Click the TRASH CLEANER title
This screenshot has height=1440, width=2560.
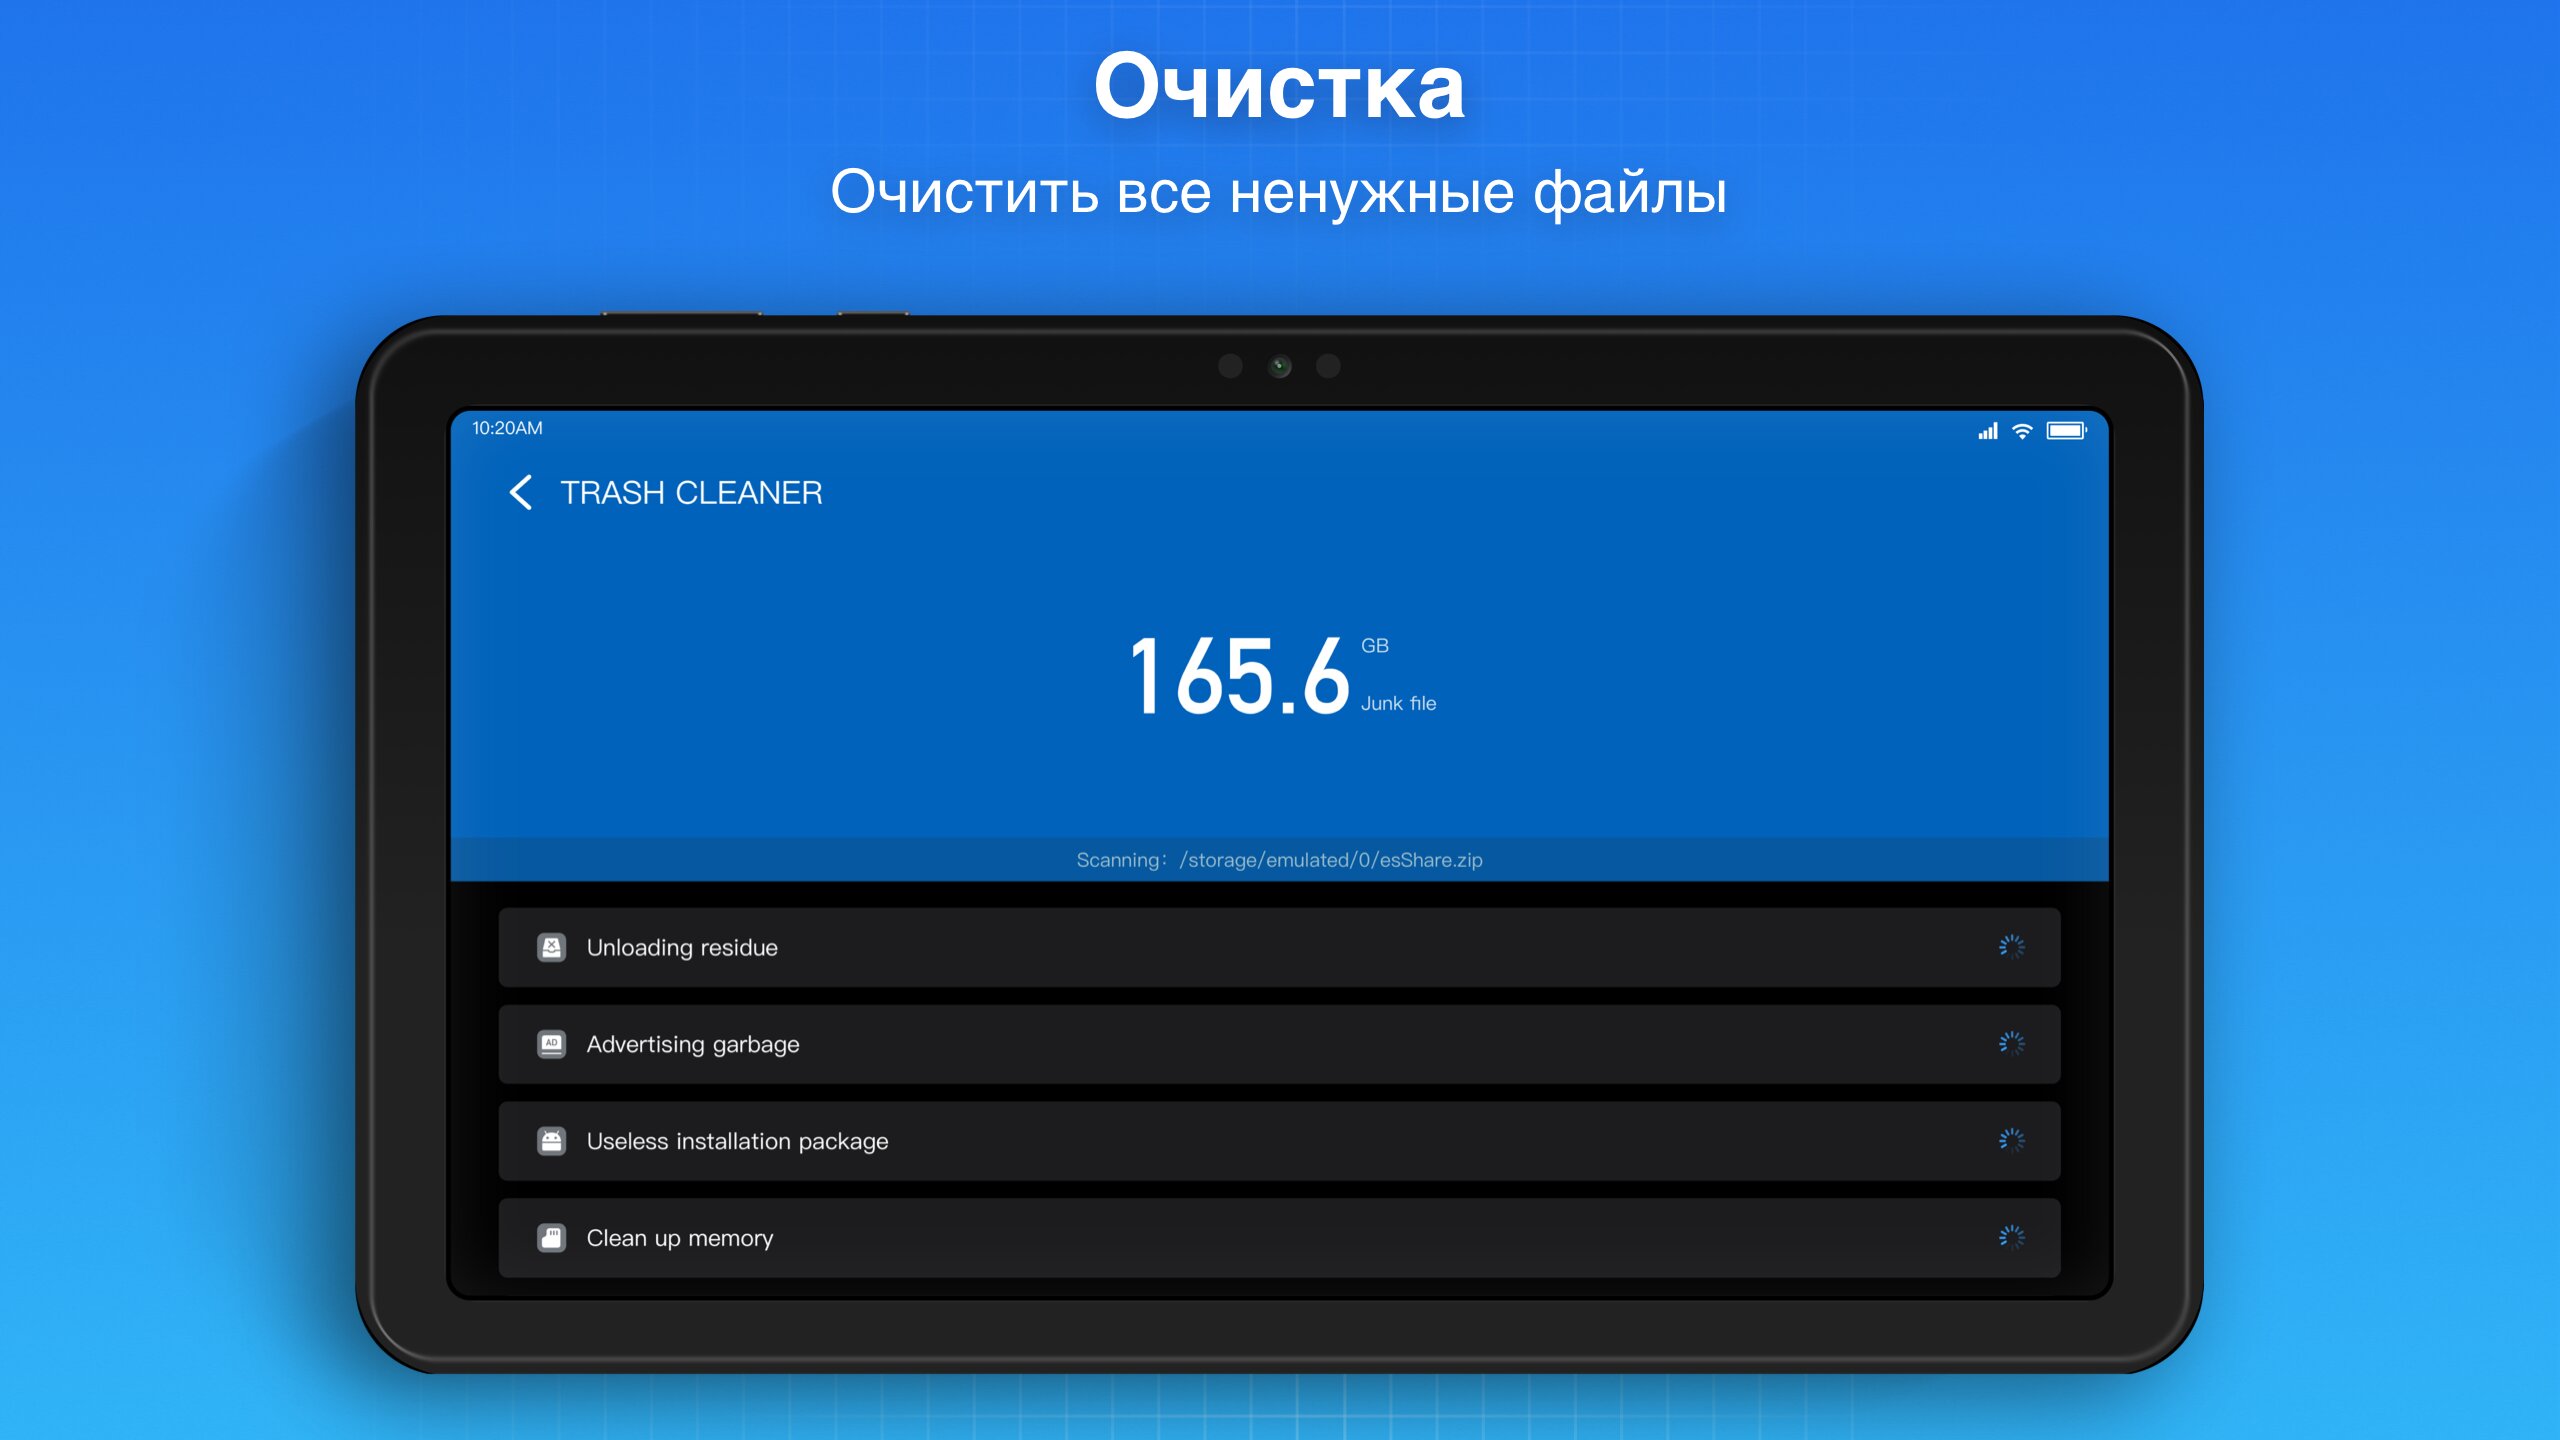691,493
